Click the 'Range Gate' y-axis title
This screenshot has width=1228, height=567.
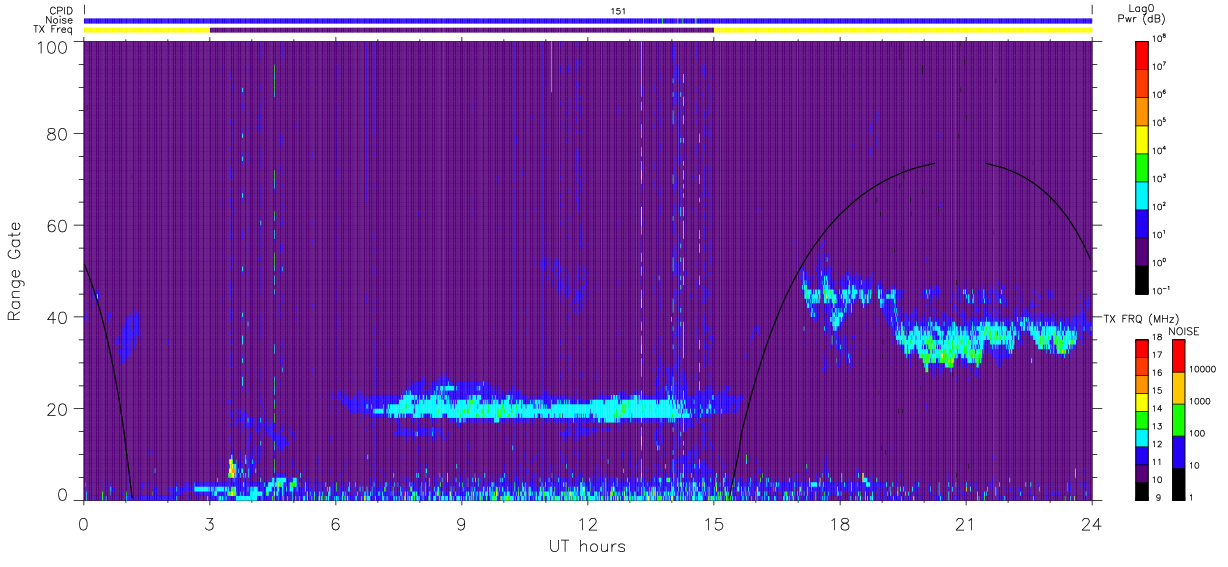[15, 272]
